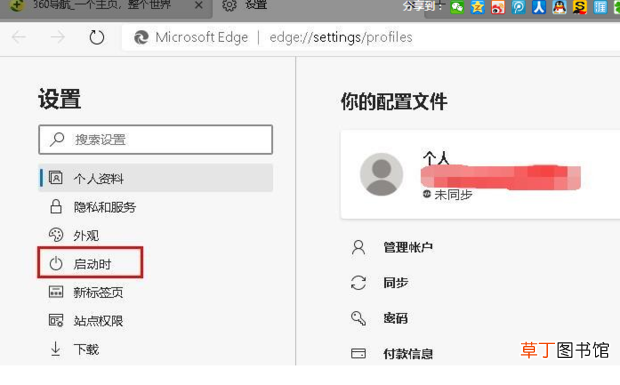Share to Qzone star icon

[x=478, y=7]
